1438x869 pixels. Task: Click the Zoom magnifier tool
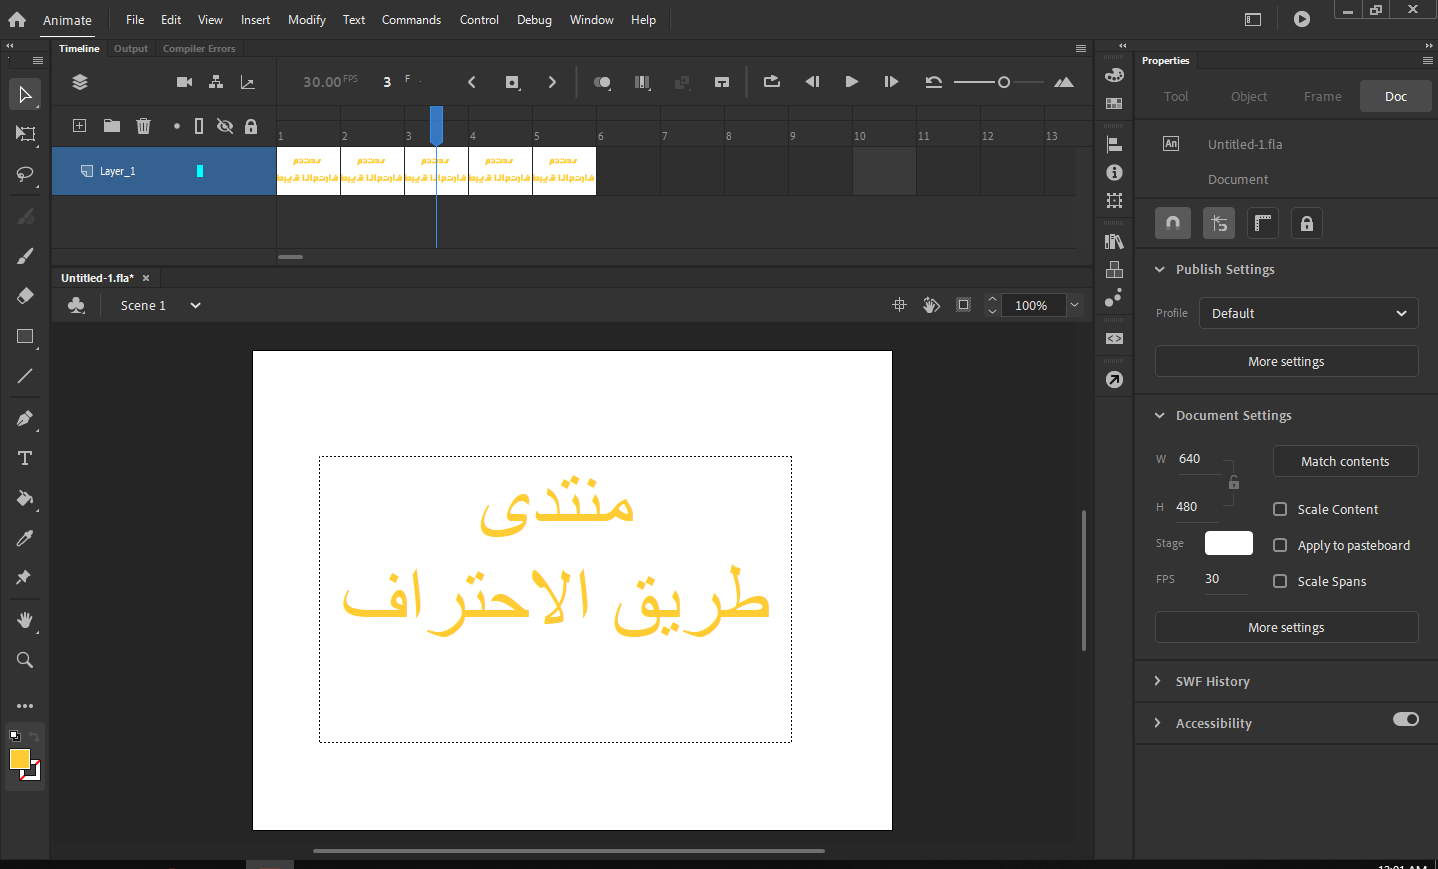coord(25,660)
